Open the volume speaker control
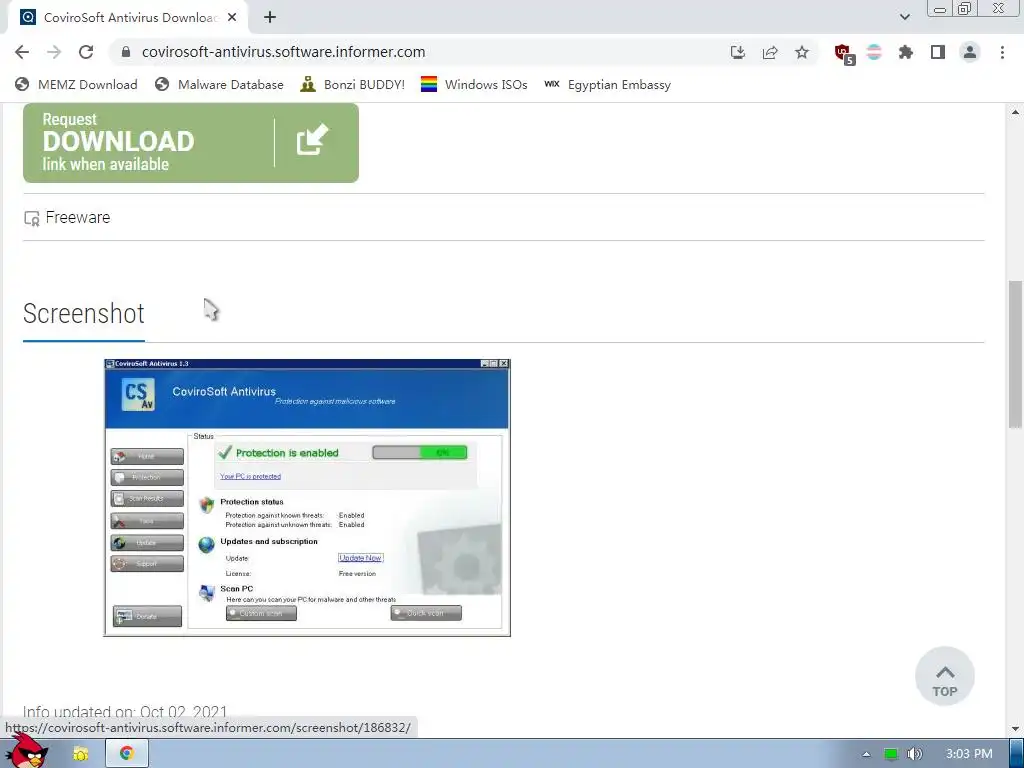The width and height of the screenshot is (1024, 768). 915,754
